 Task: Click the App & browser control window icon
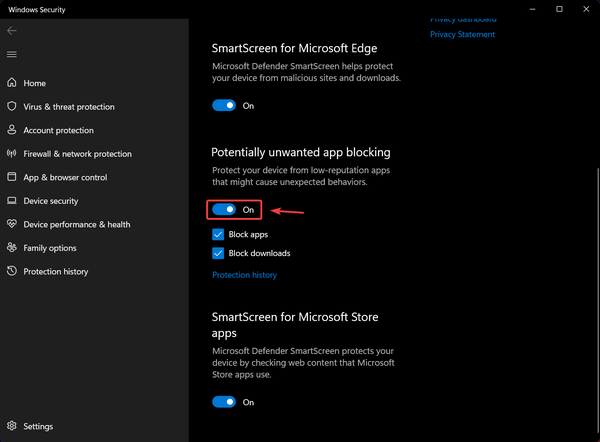point(12,177)
